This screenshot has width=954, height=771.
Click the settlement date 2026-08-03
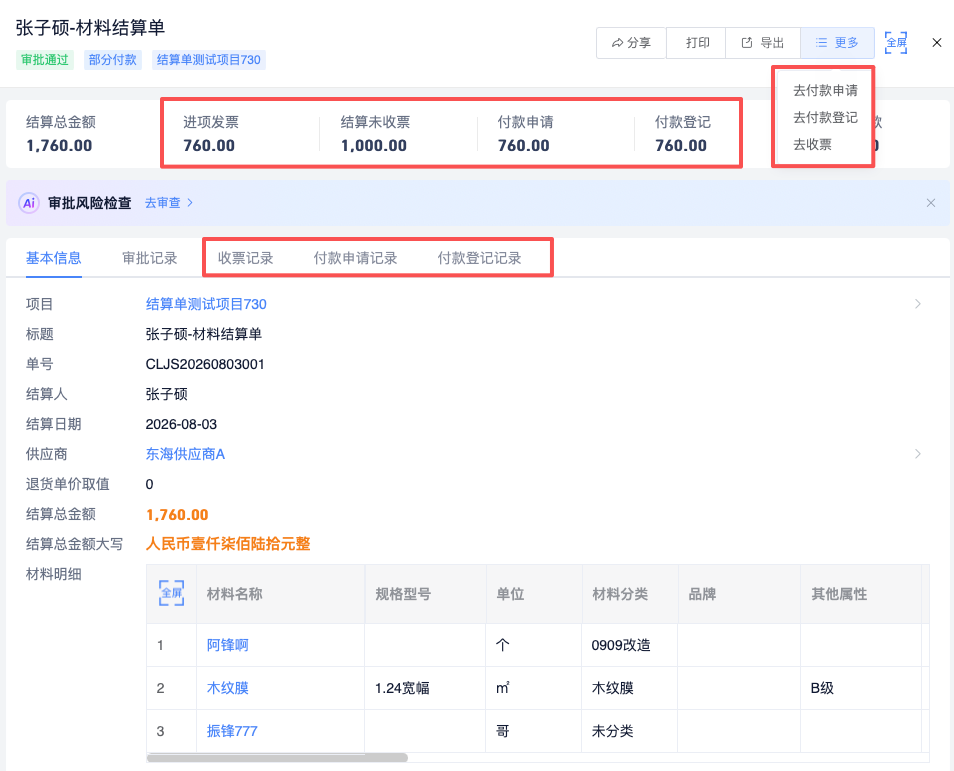(181, 424)
